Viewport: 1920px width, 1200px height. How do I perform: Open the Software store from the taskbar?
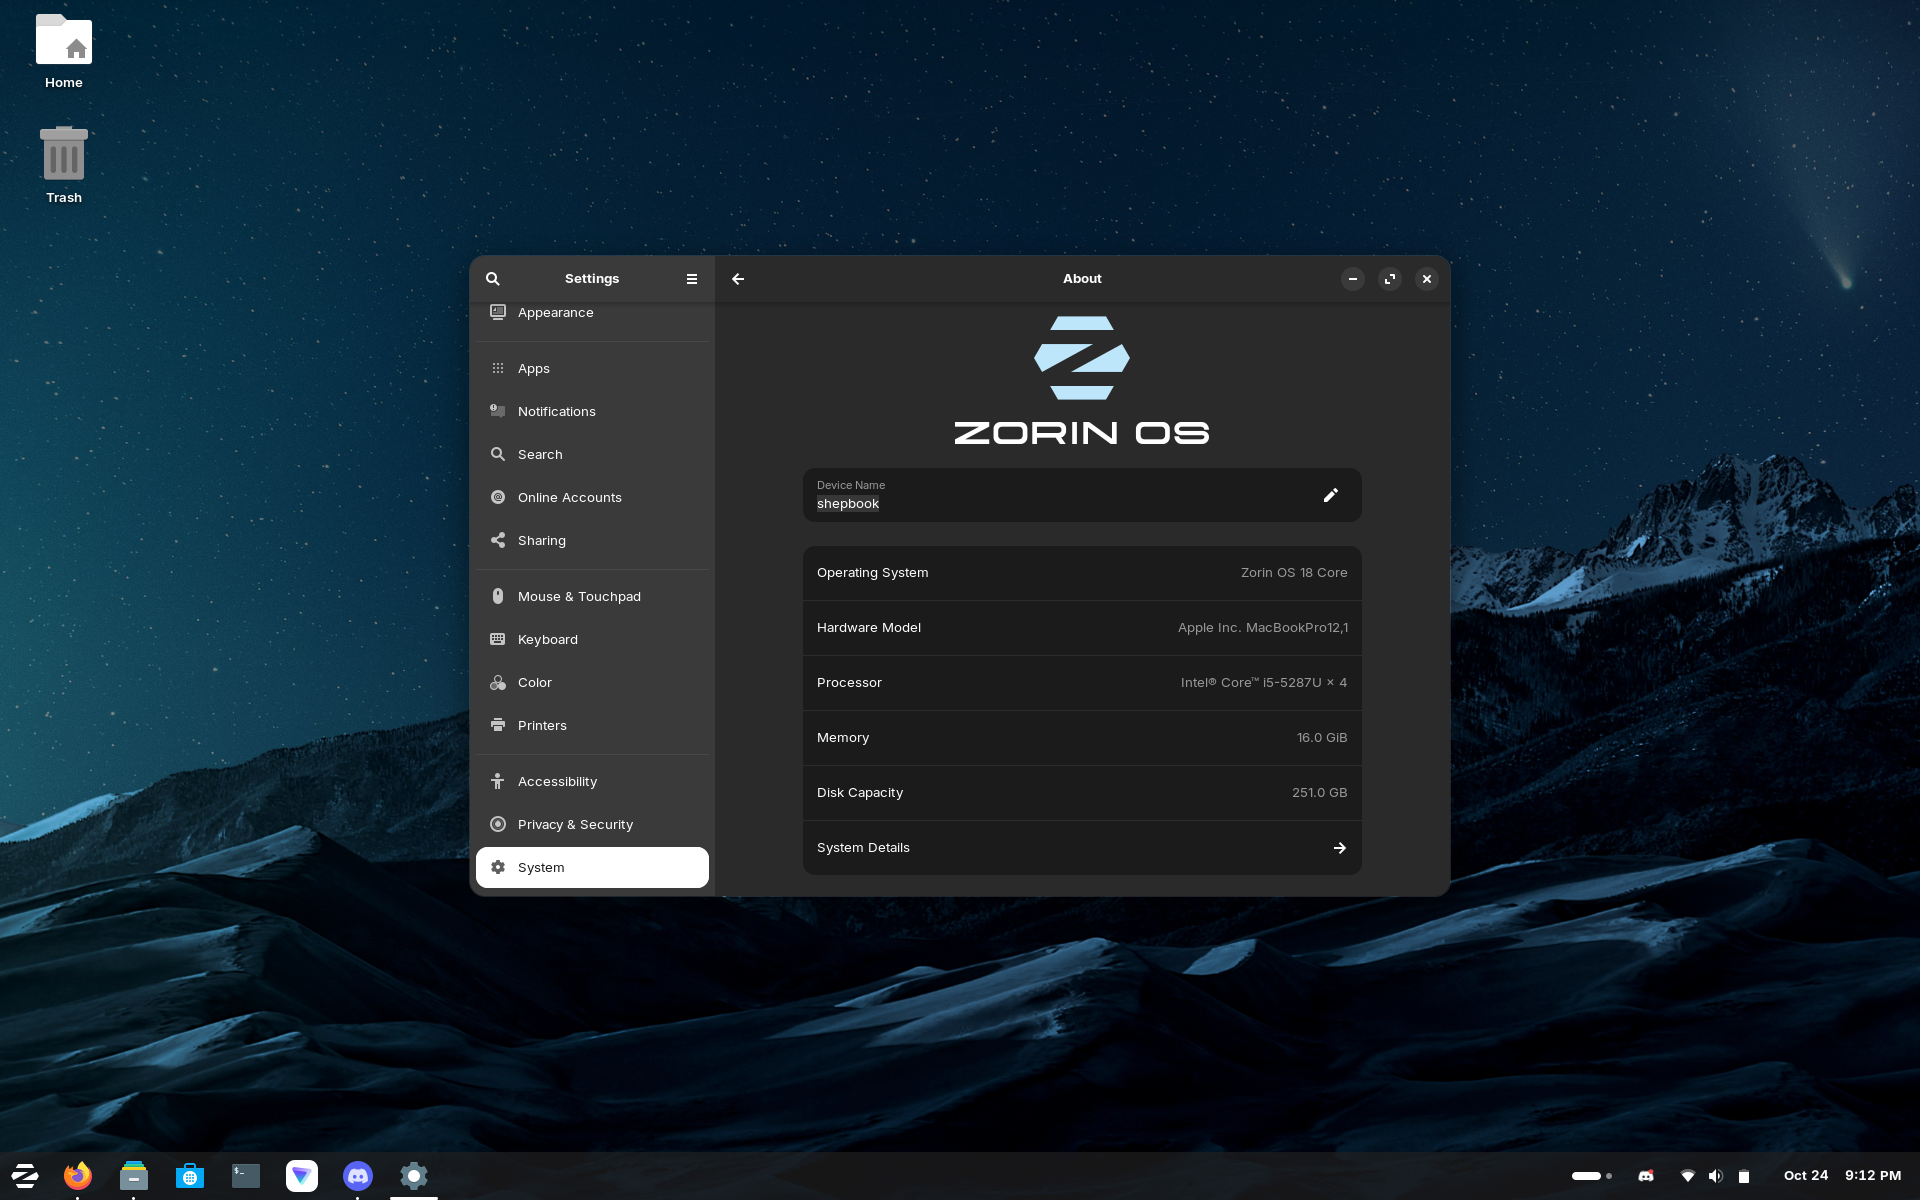pyautogui.click(x=190, y=1176)
